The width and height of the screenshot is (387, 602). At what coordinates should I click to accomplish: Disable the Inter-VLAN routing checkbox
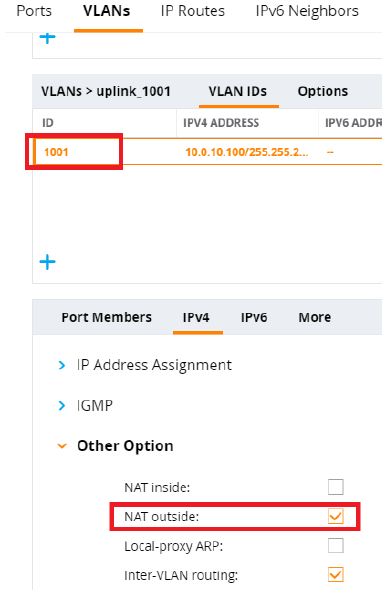(x=336, y=575)
